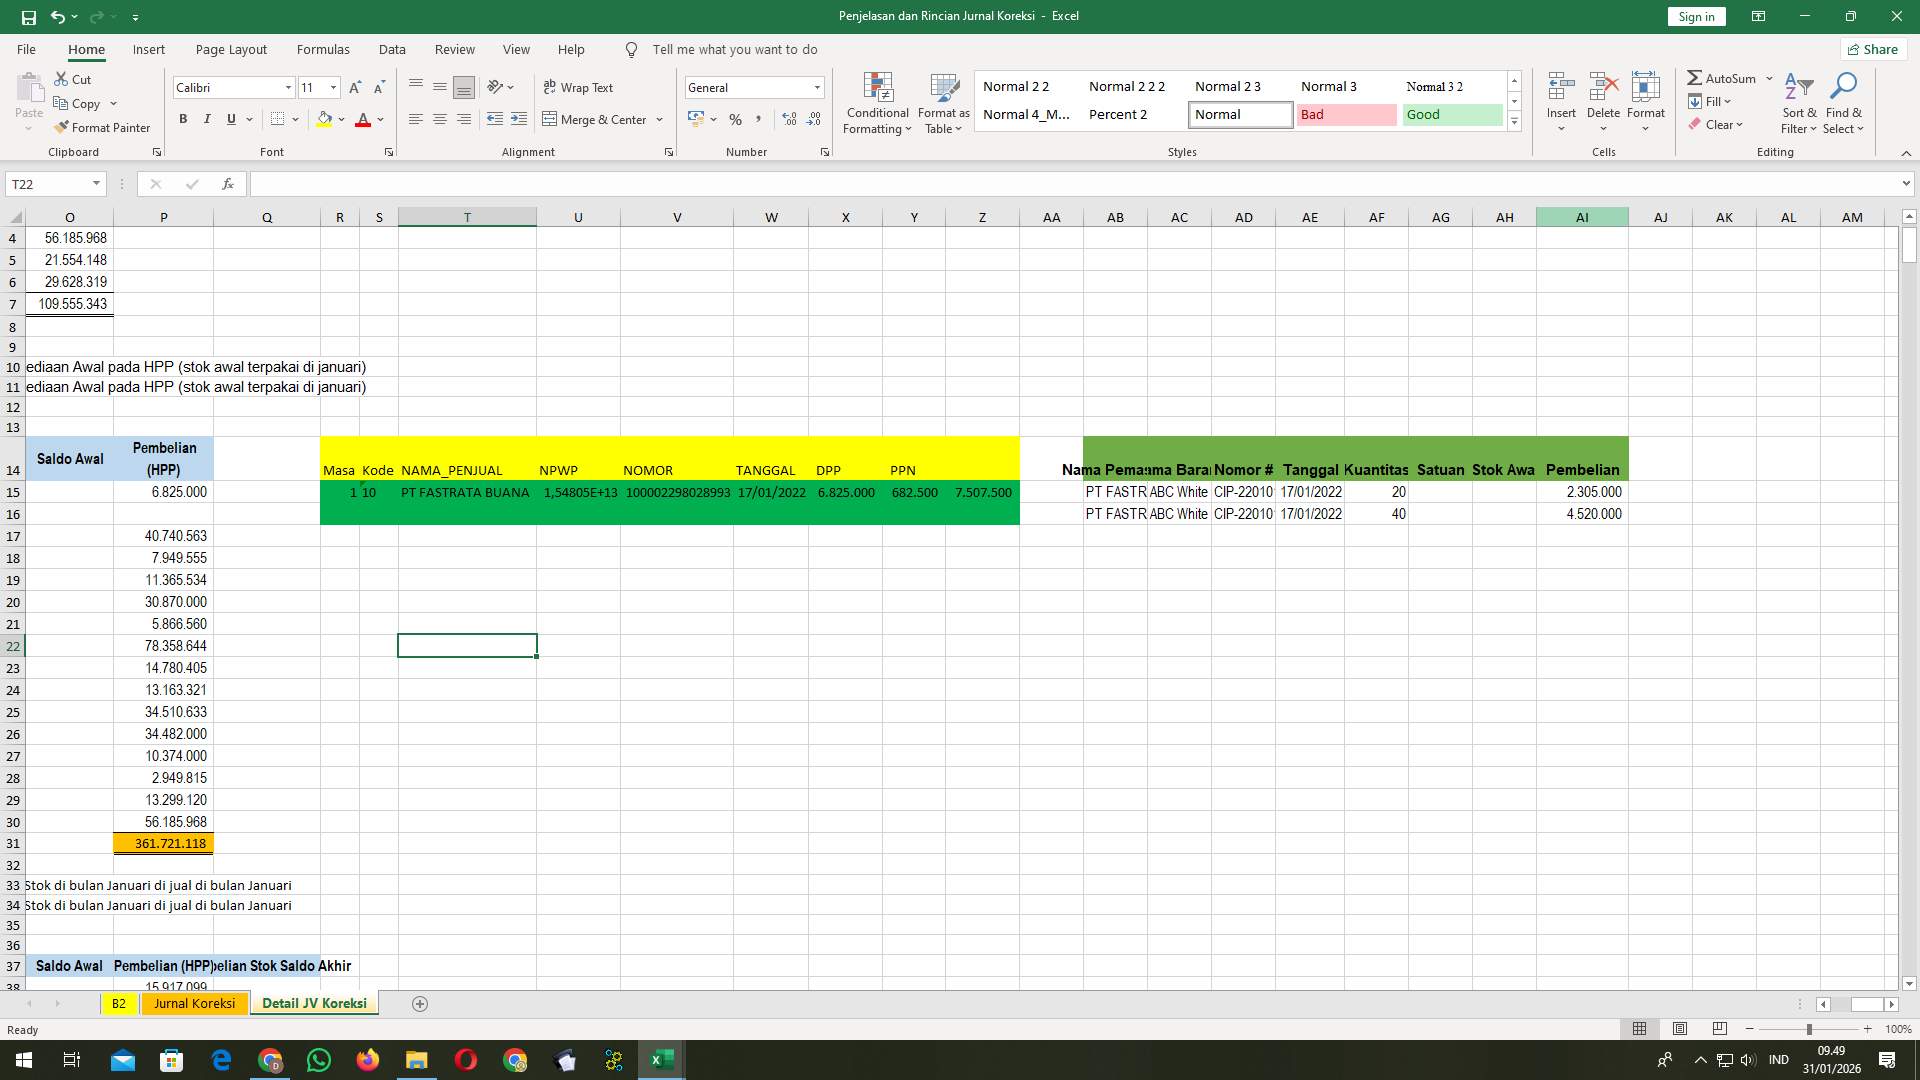Open Conditional Formatting options

pos(877,103)
